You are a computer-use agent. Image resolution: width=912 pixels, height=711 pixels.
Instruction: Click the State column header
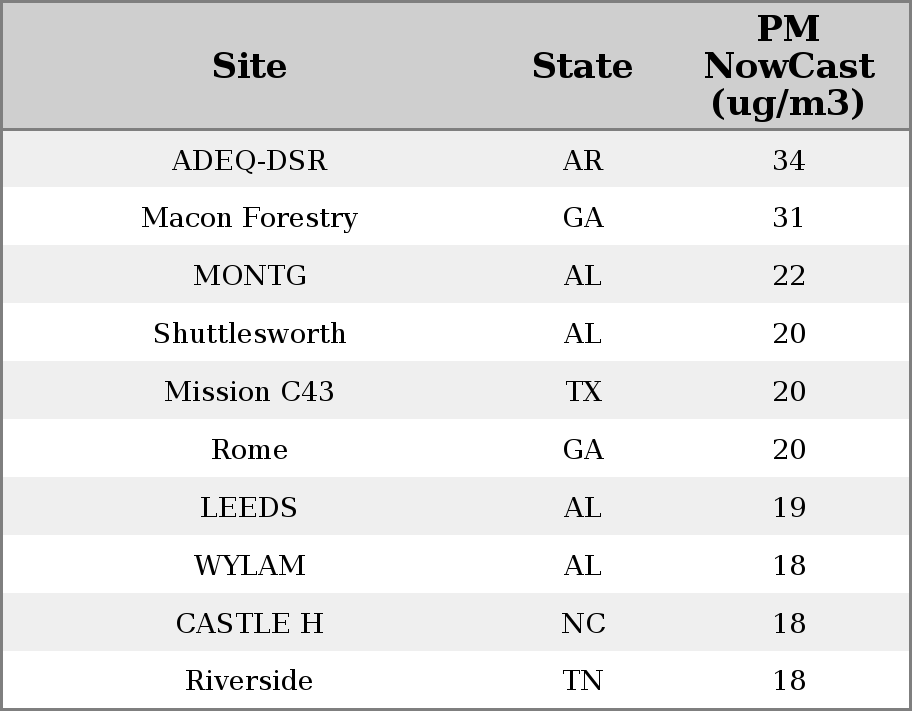pos(582,66)
